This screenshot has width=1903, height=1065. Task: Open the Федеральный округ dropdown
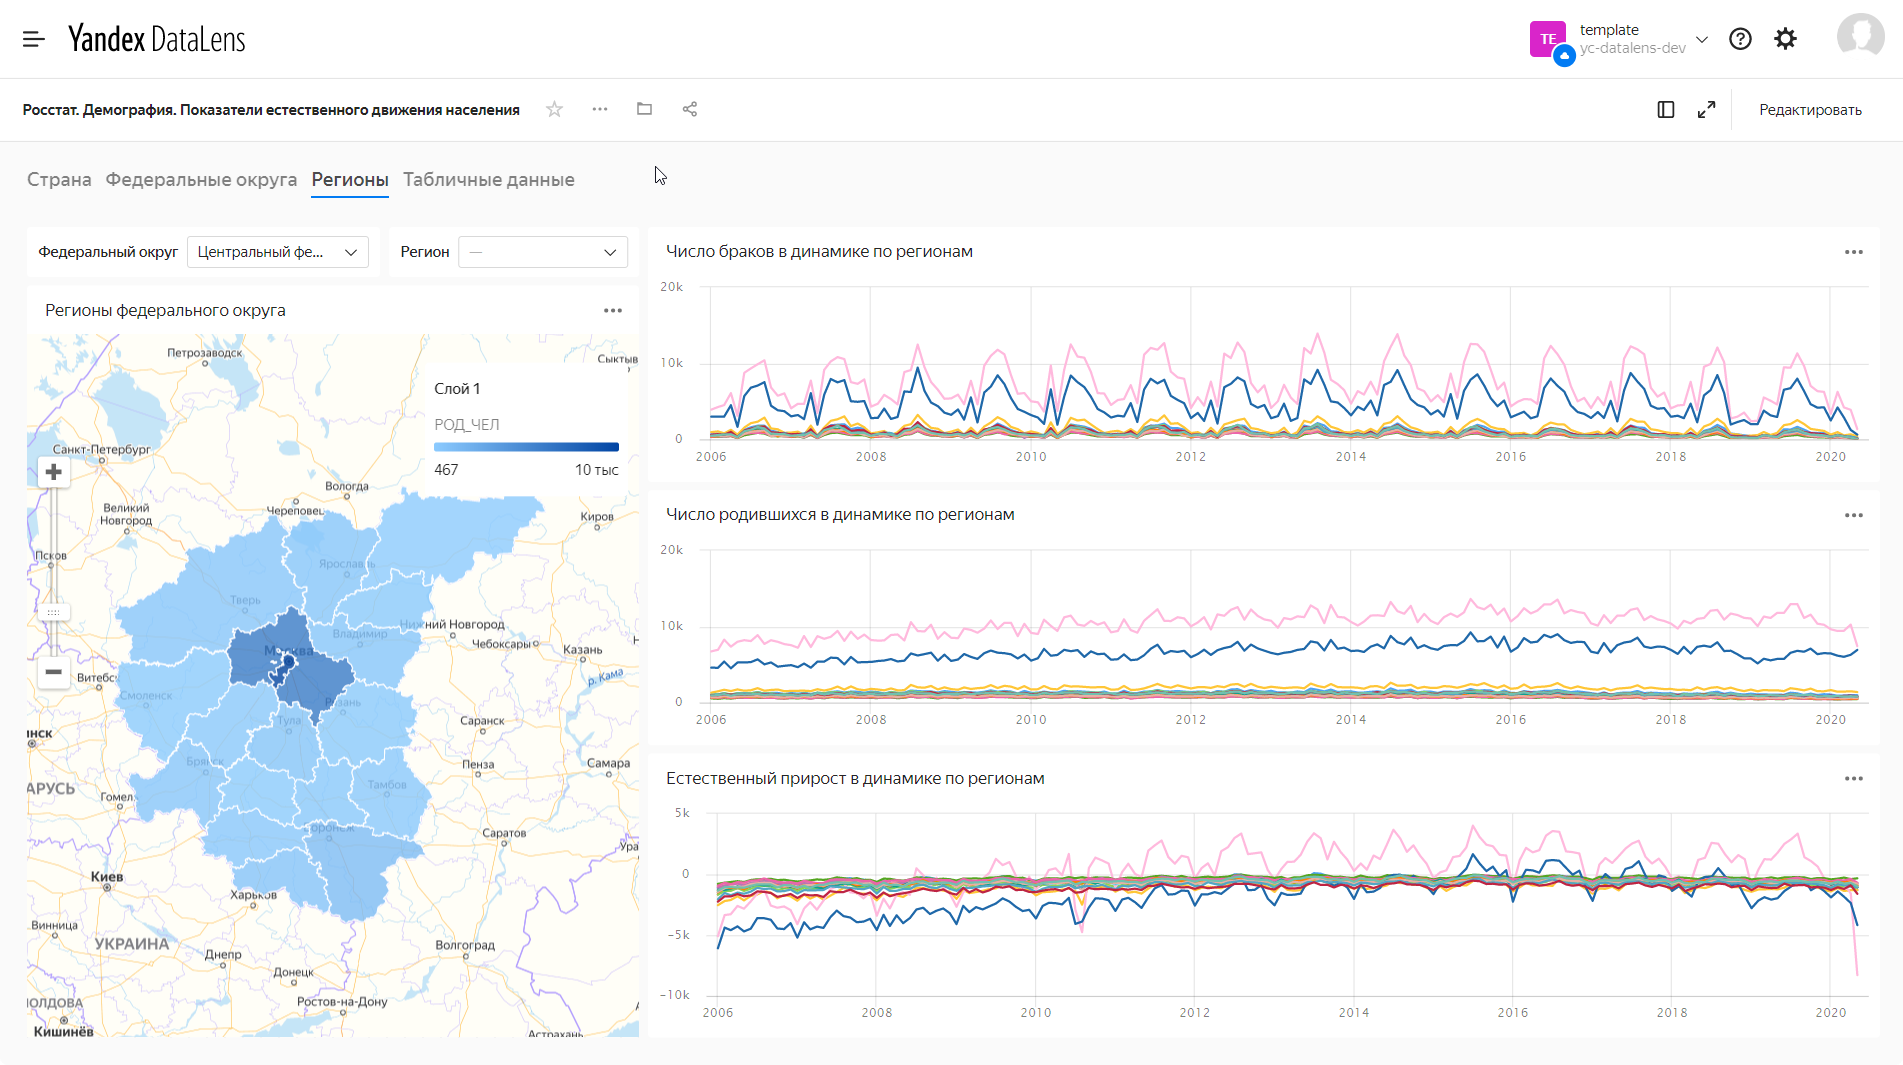pyautogui.click(x=278, y=252)
